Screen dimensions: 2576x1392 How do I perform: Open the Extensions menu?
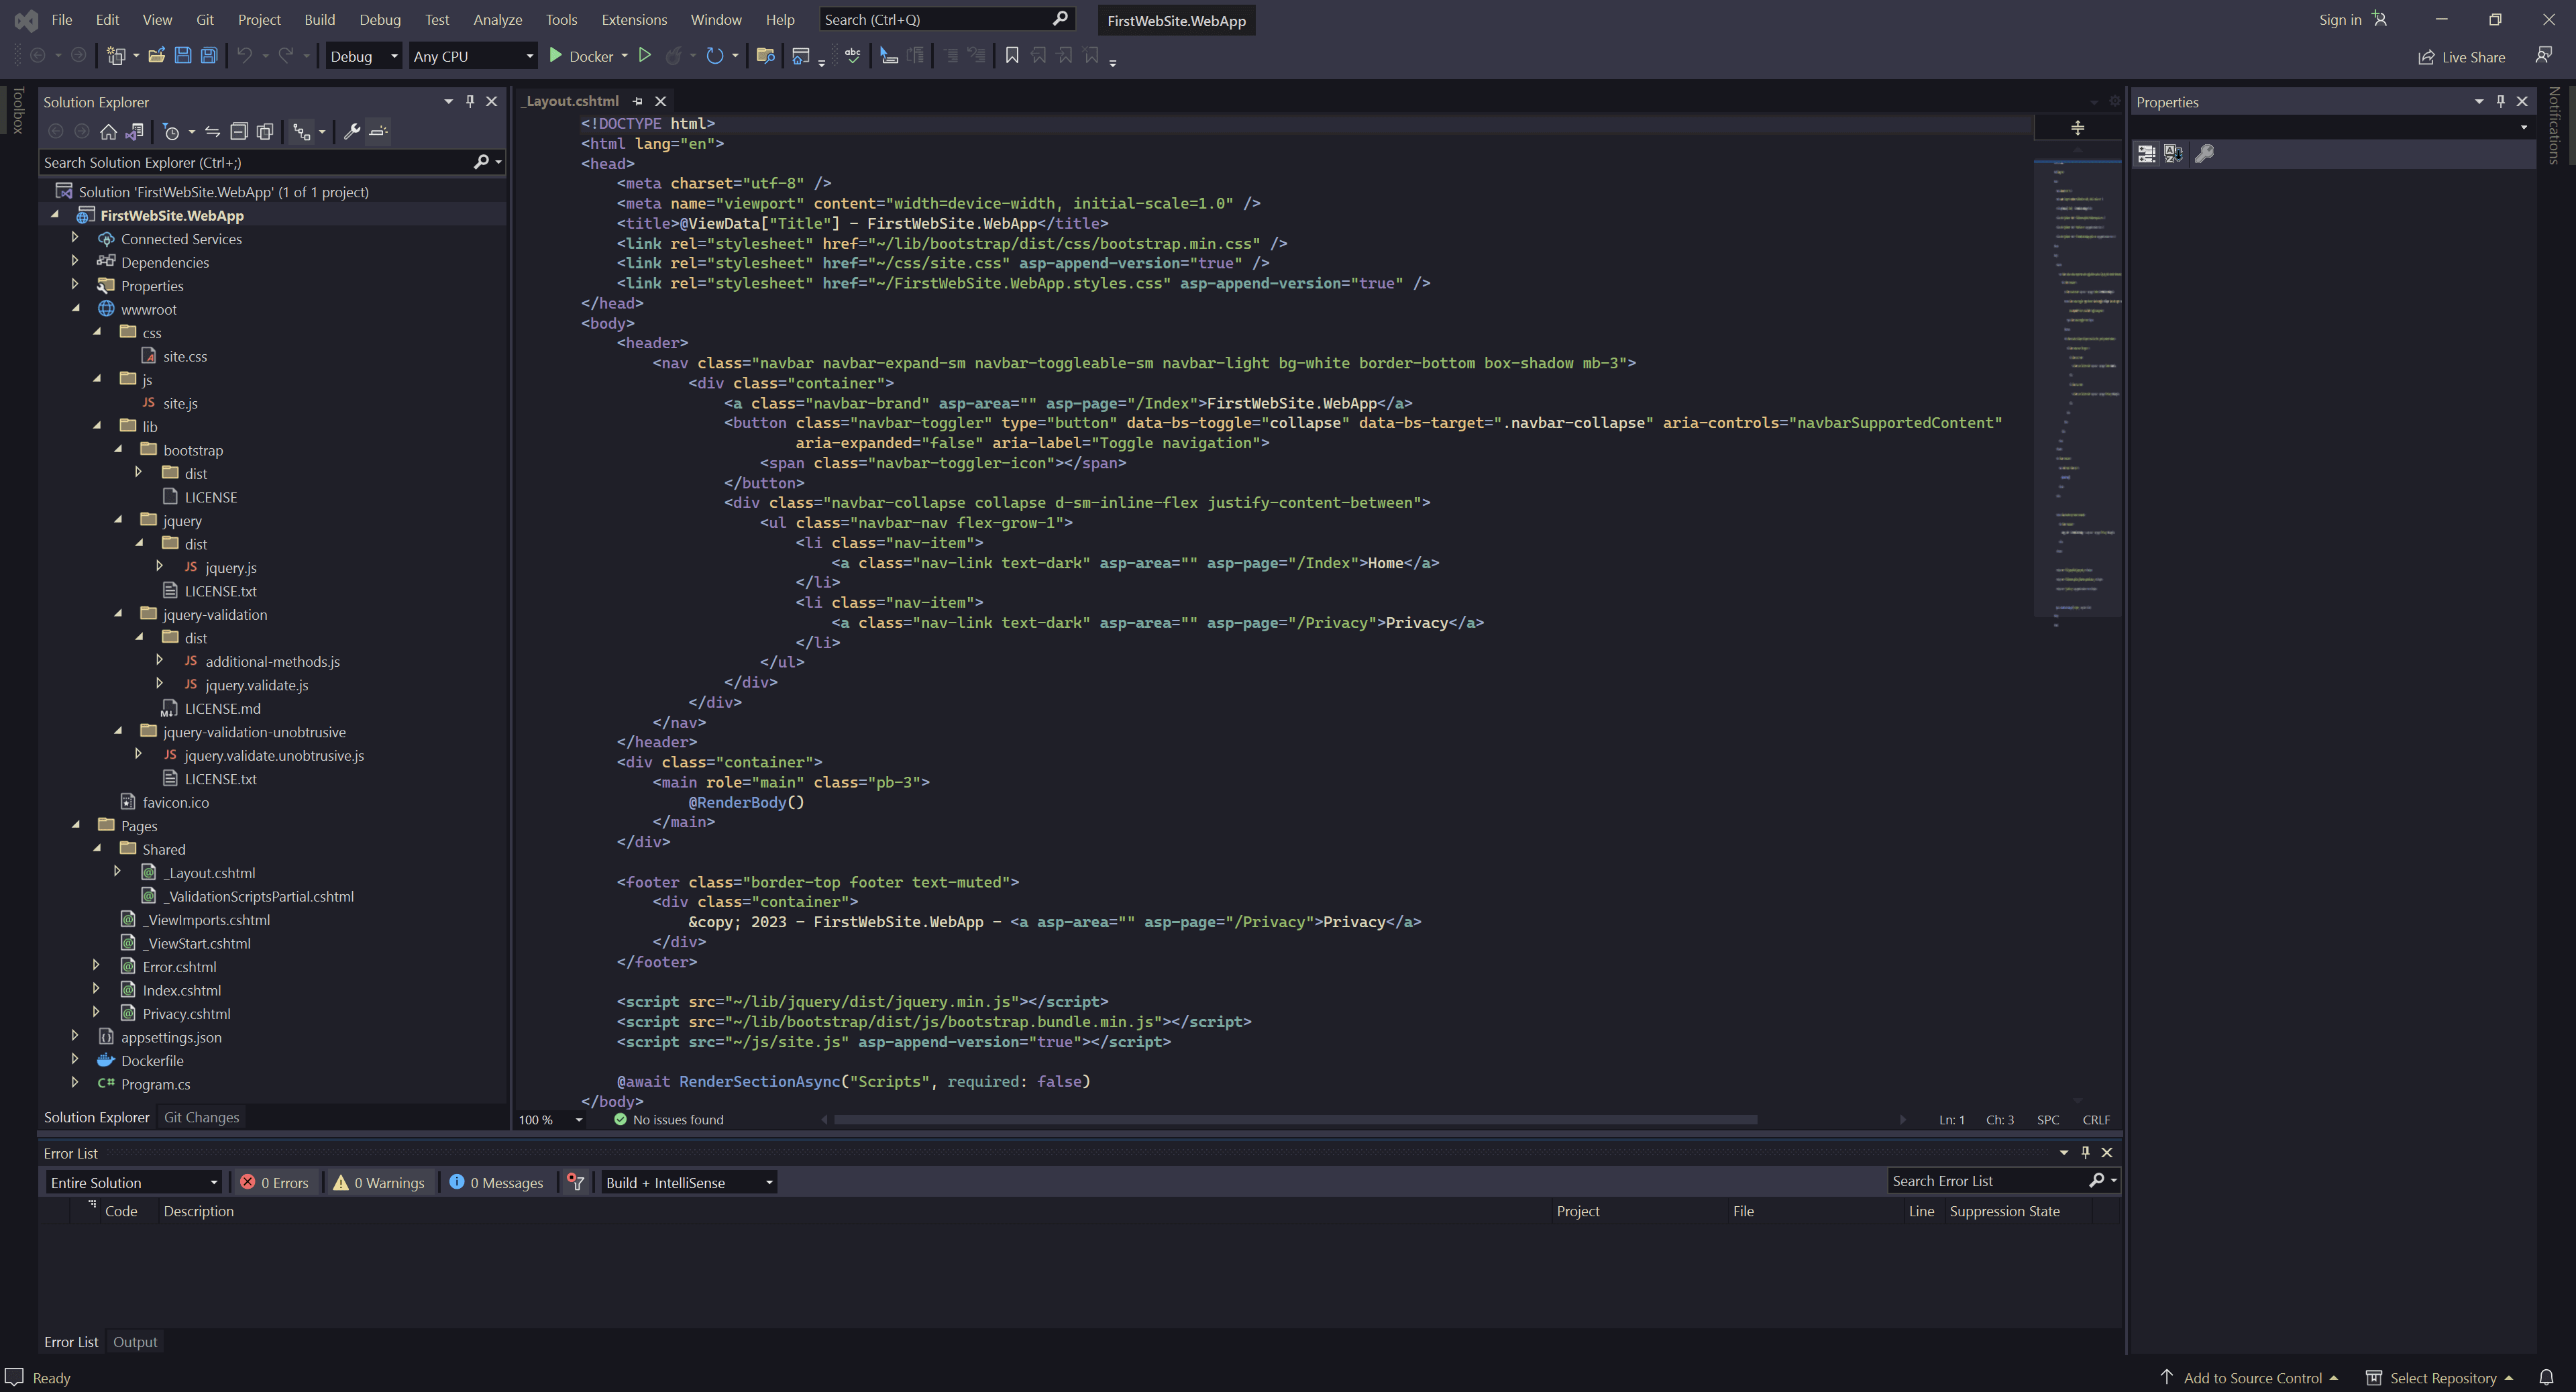click(x=633, y=19)
